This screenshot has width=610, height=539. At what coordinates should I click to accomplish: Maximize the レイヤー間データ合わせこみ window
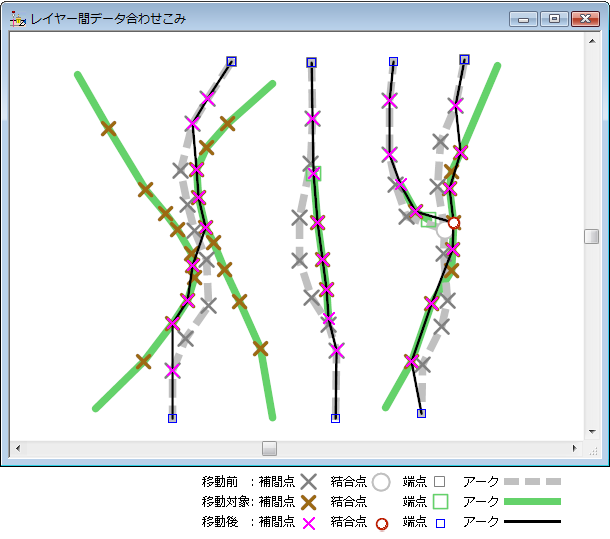(554, 19)
